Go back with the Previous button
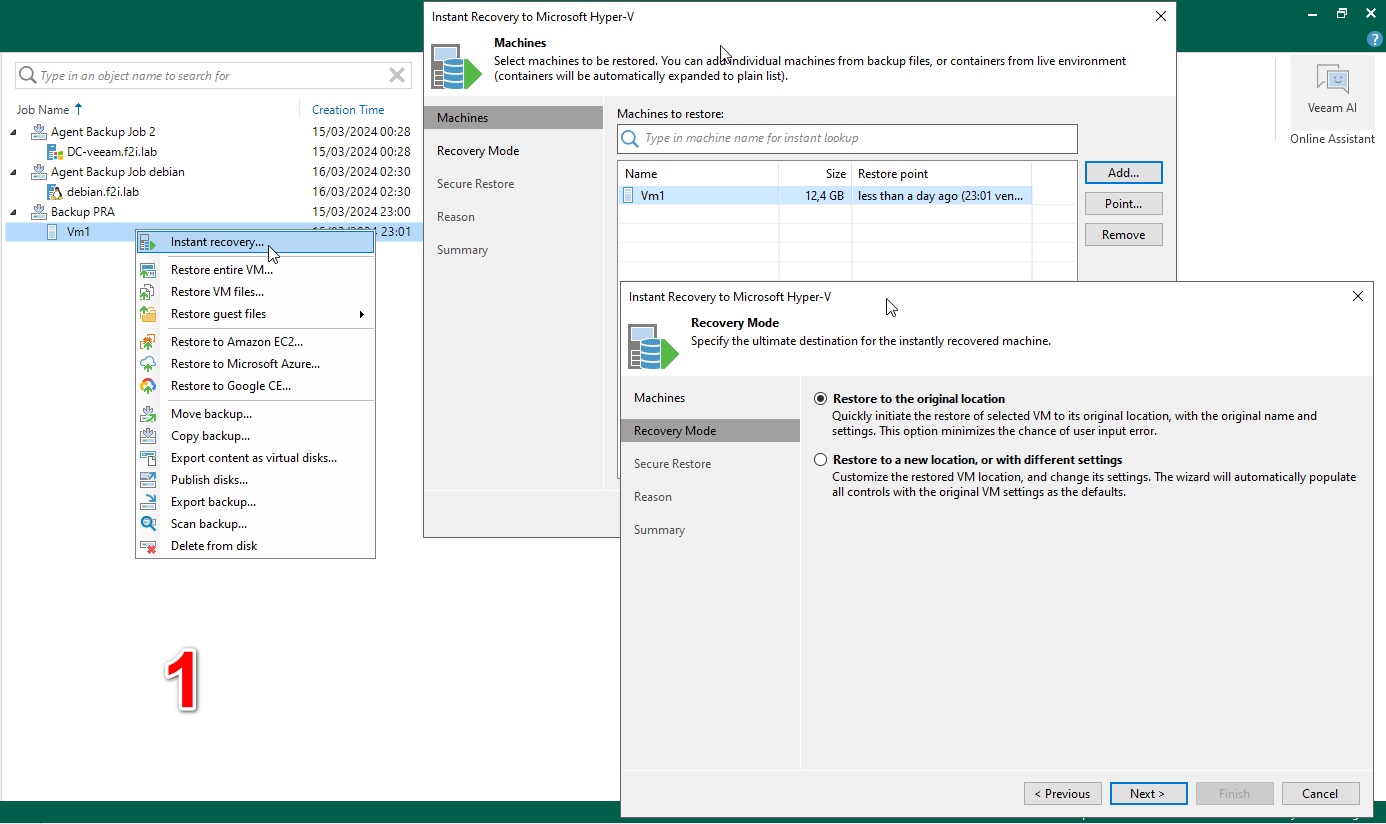This screenshot has height=824, width=1386. [1063, 794]
